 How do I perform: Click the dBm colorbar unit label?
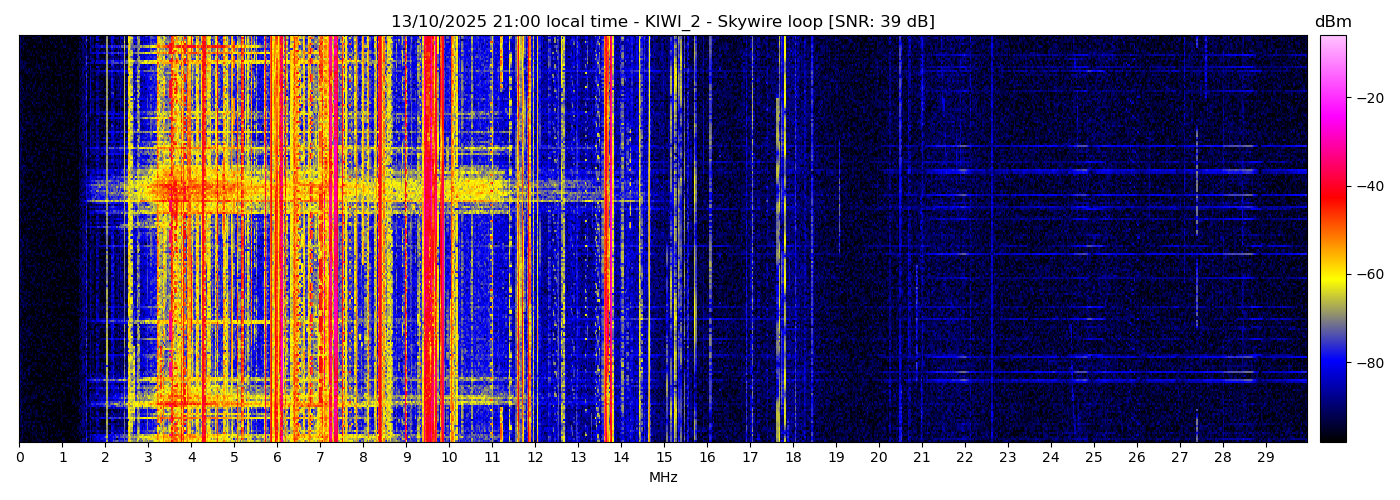tap(1332, 22)
